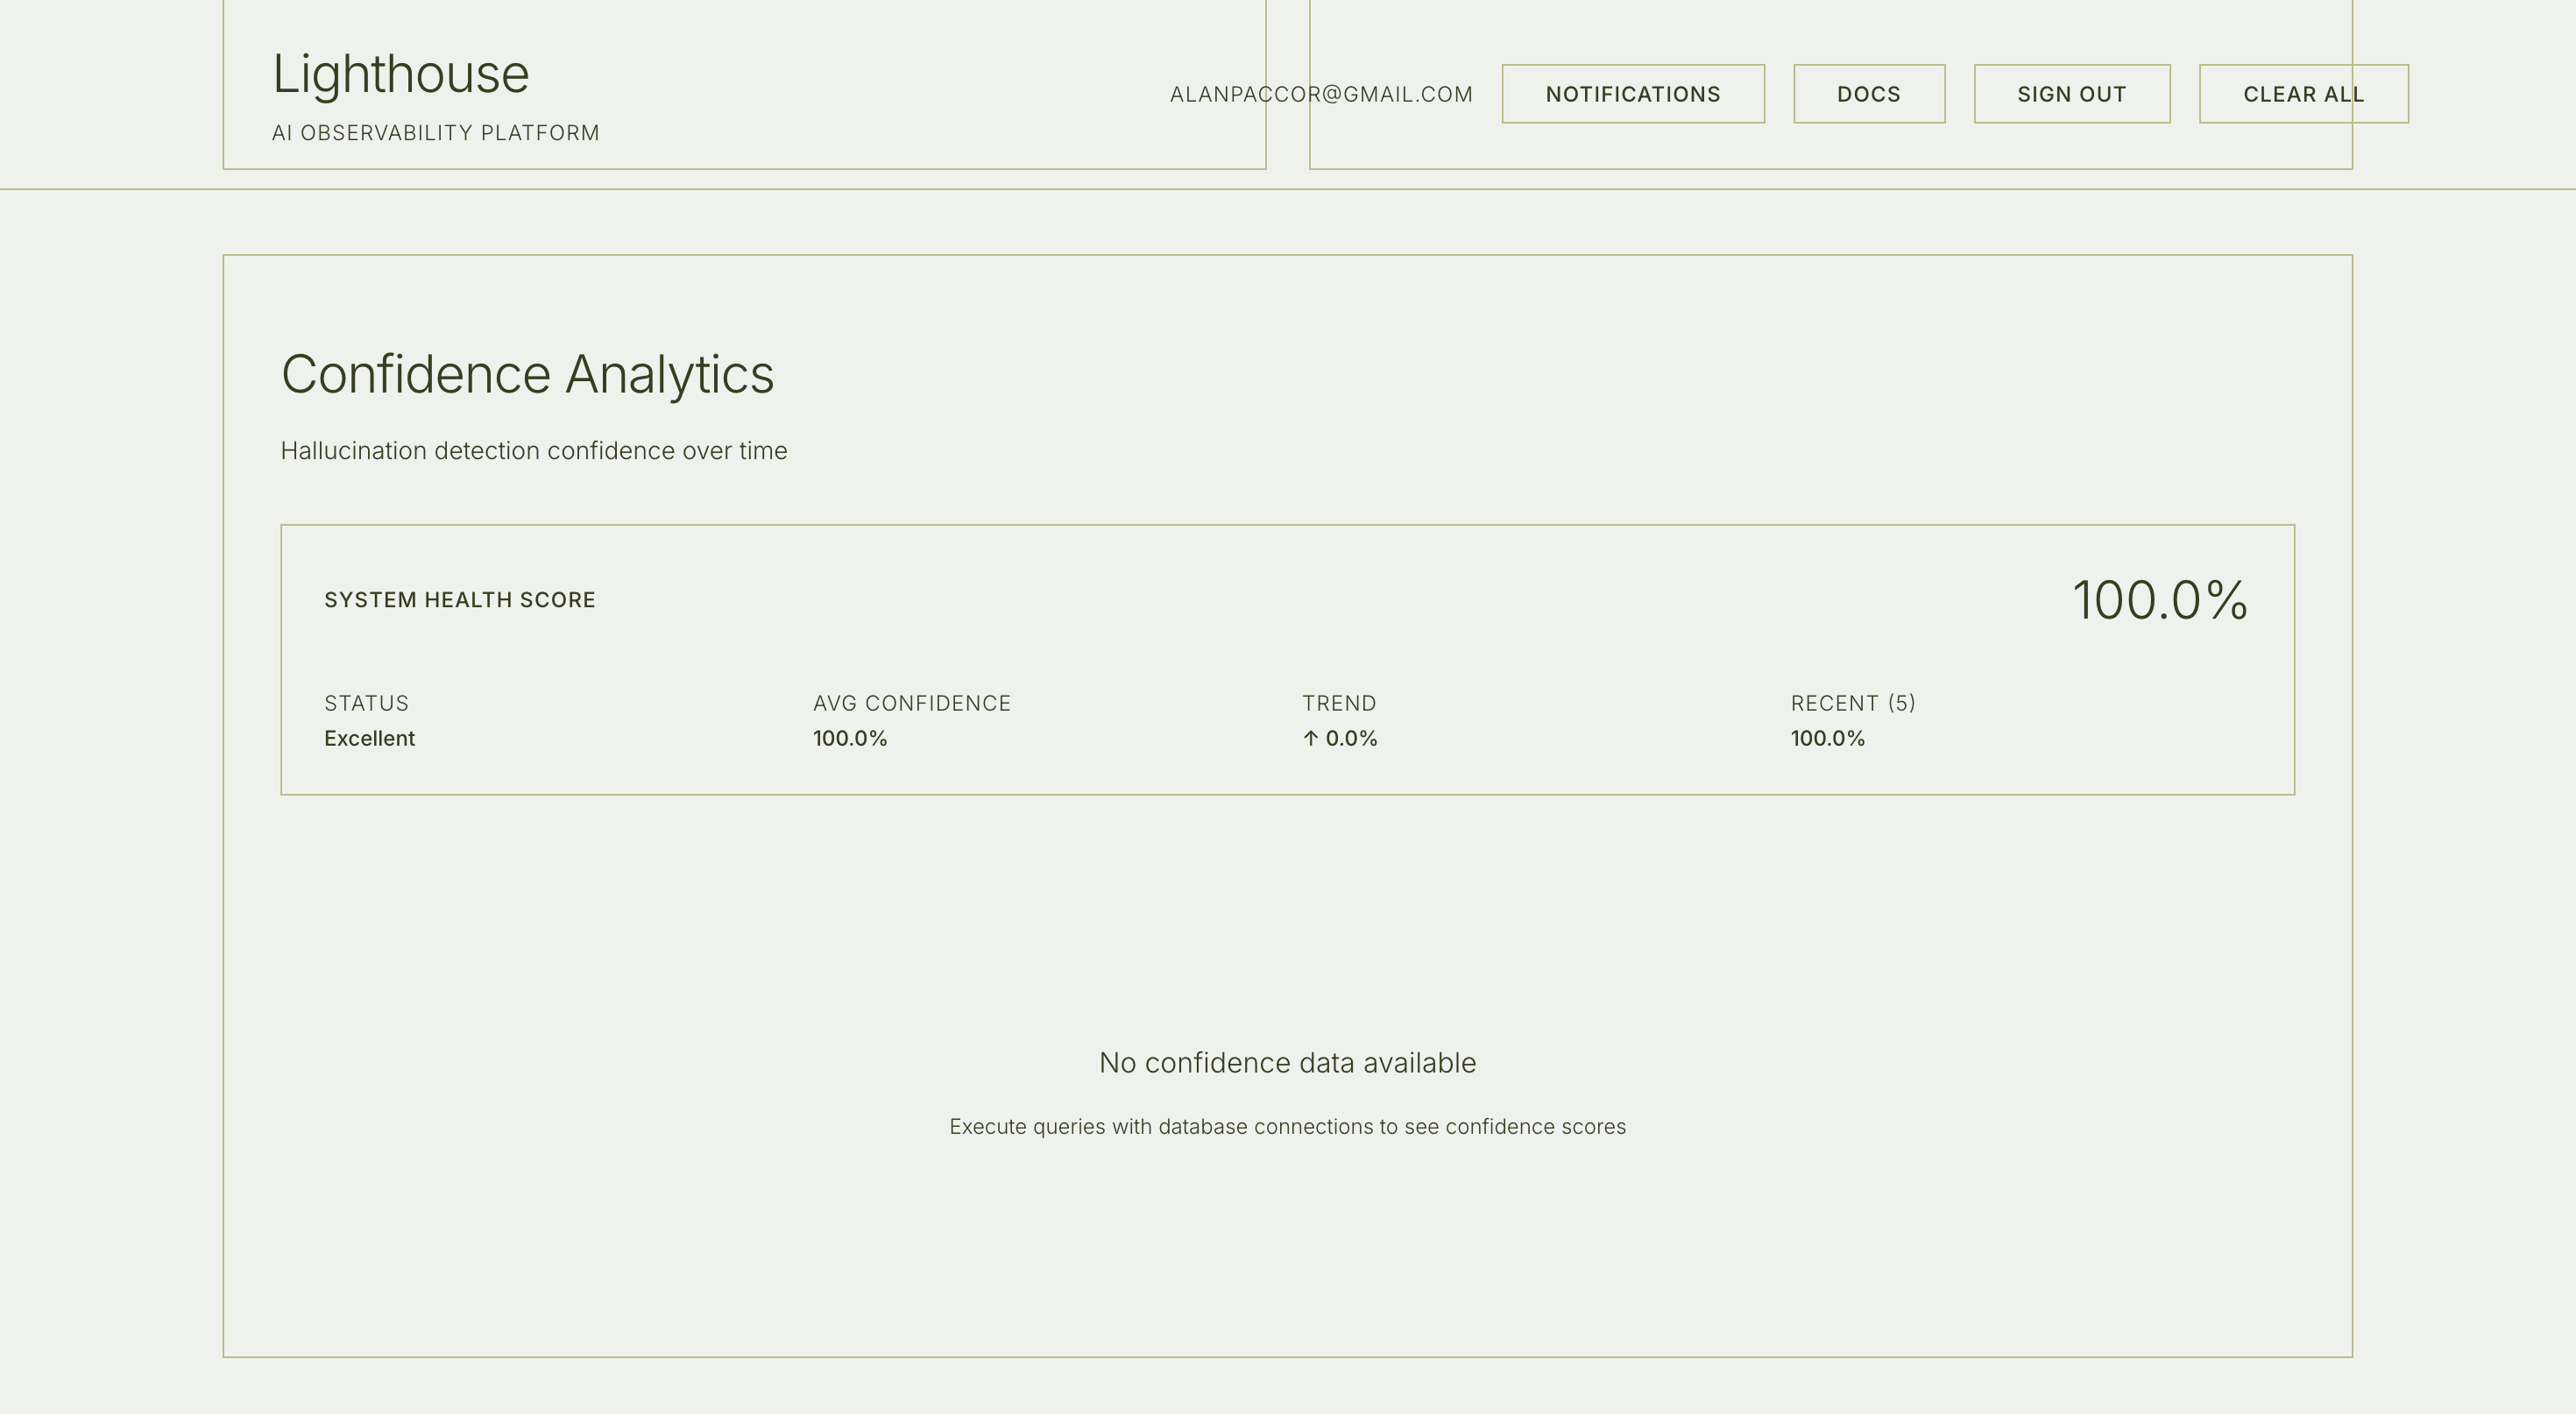
Task: Click the Sign Out button
Action: pyautogui.click(x=2071, y=94)
